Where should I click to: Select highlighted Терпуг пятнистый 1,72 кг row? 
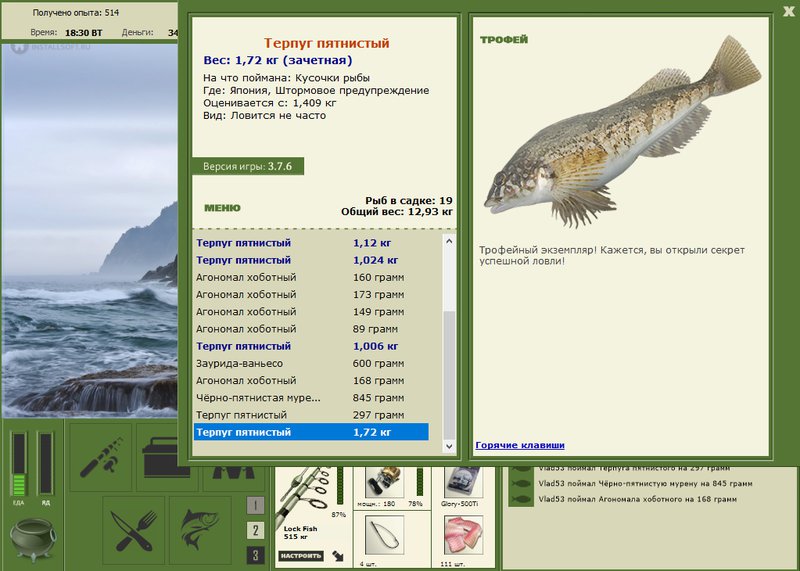(x=311, y=432)
